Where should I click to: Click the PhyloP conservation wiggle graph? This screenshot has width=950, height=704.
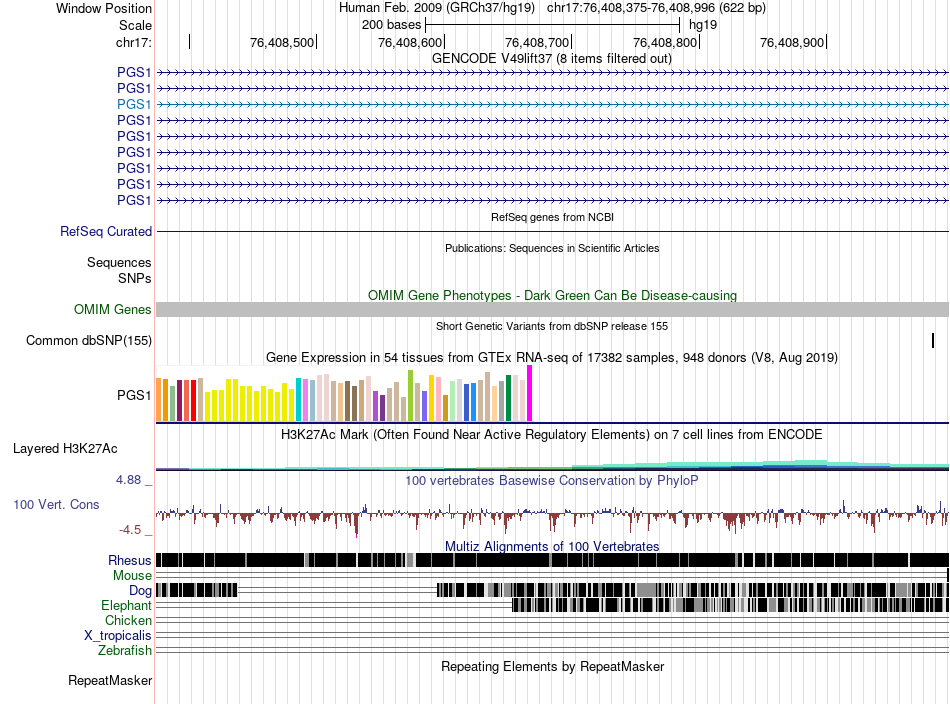(552, 518)
